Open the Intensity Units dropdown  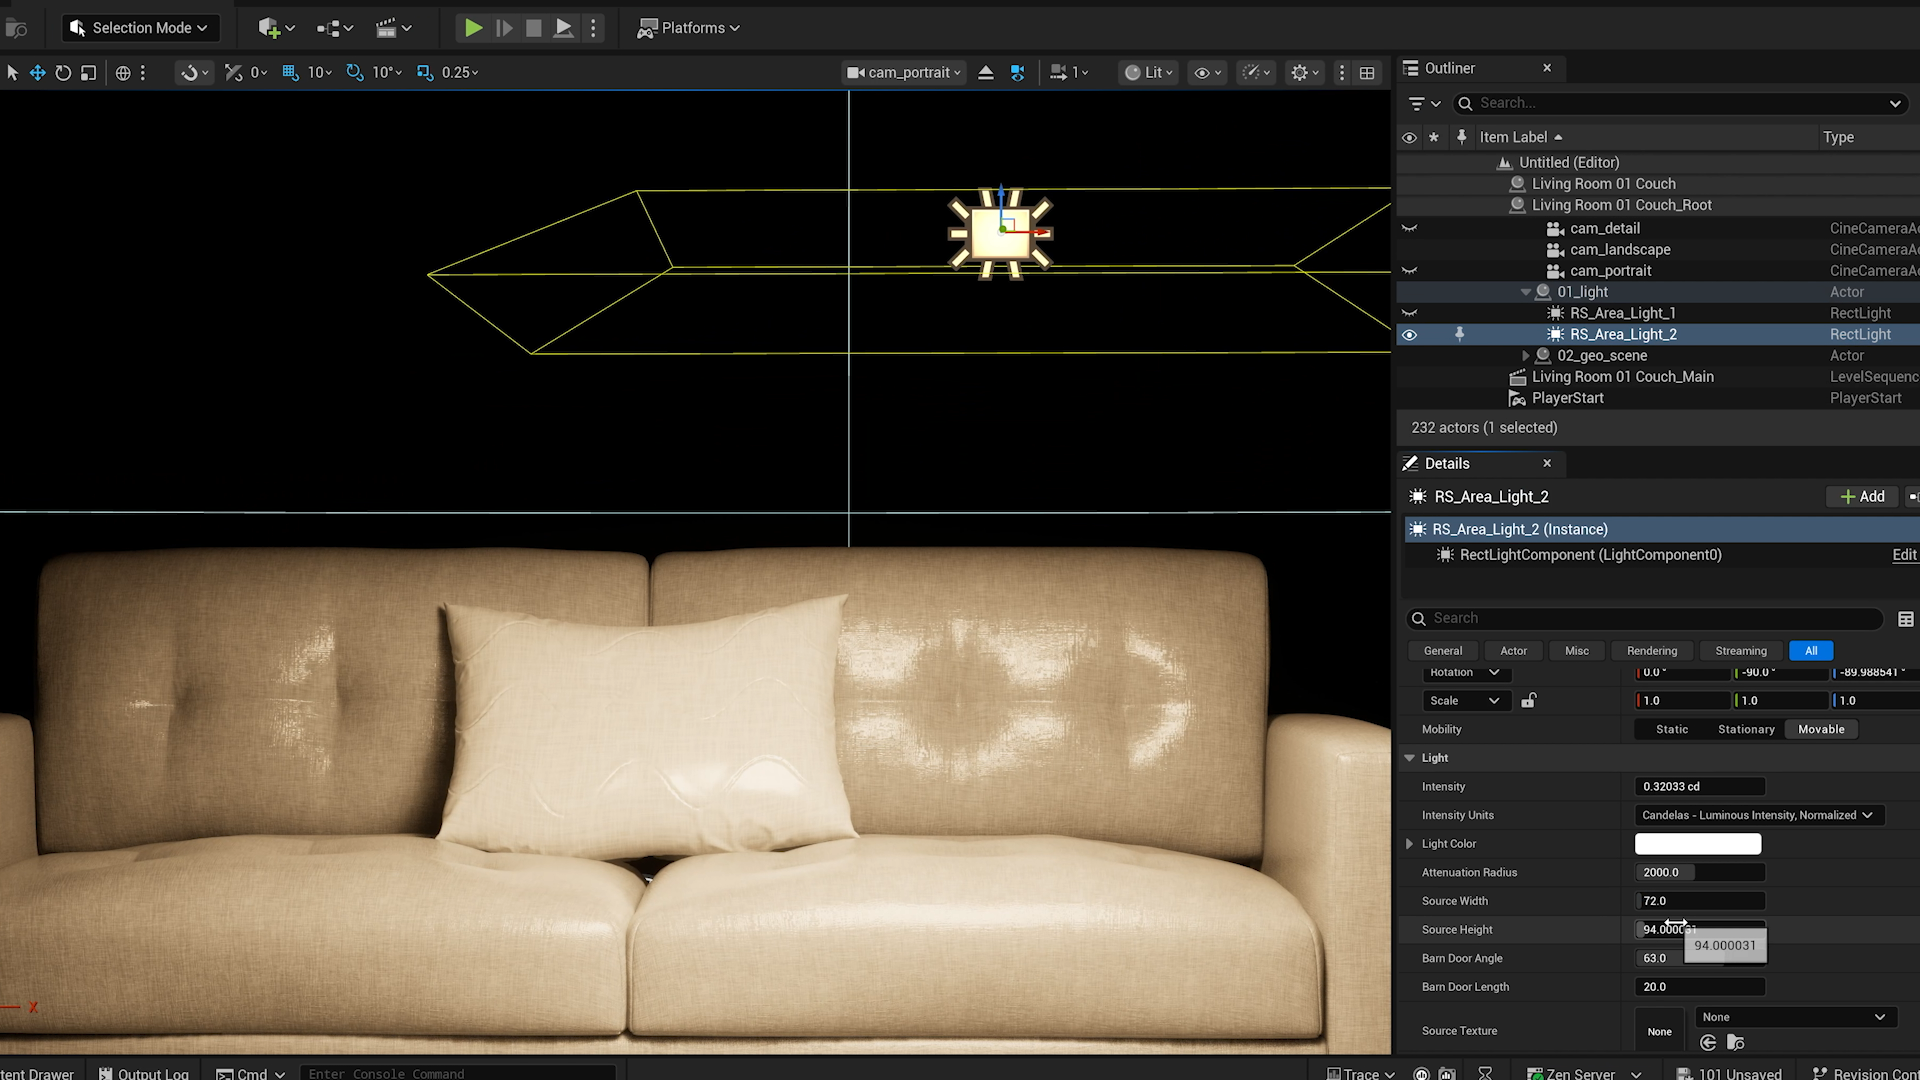click(1758, 815)
